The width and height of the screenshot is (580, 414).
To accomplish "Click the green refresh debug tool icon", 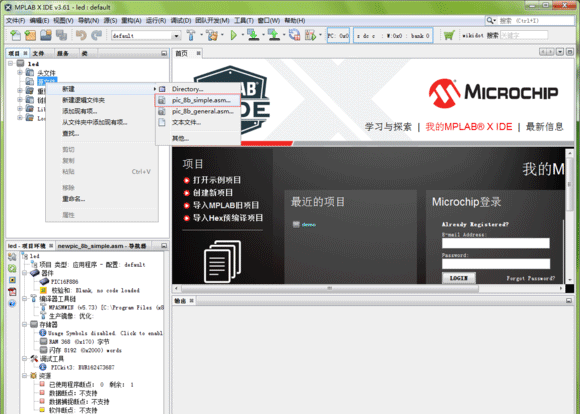I will pyautogui.click(x=12, y=268).
